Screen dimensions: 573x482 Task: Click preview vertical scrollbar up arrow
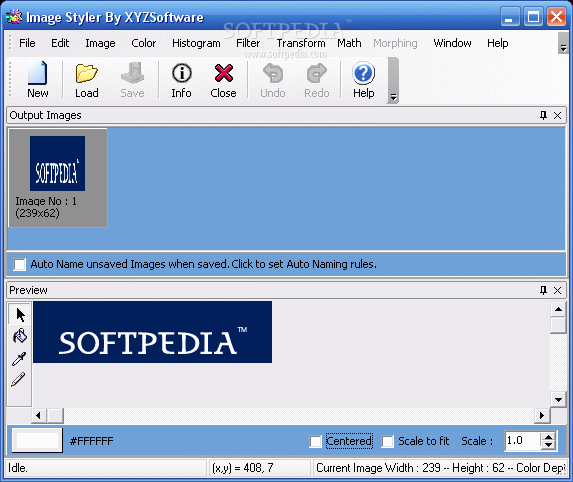pos(558,310)
